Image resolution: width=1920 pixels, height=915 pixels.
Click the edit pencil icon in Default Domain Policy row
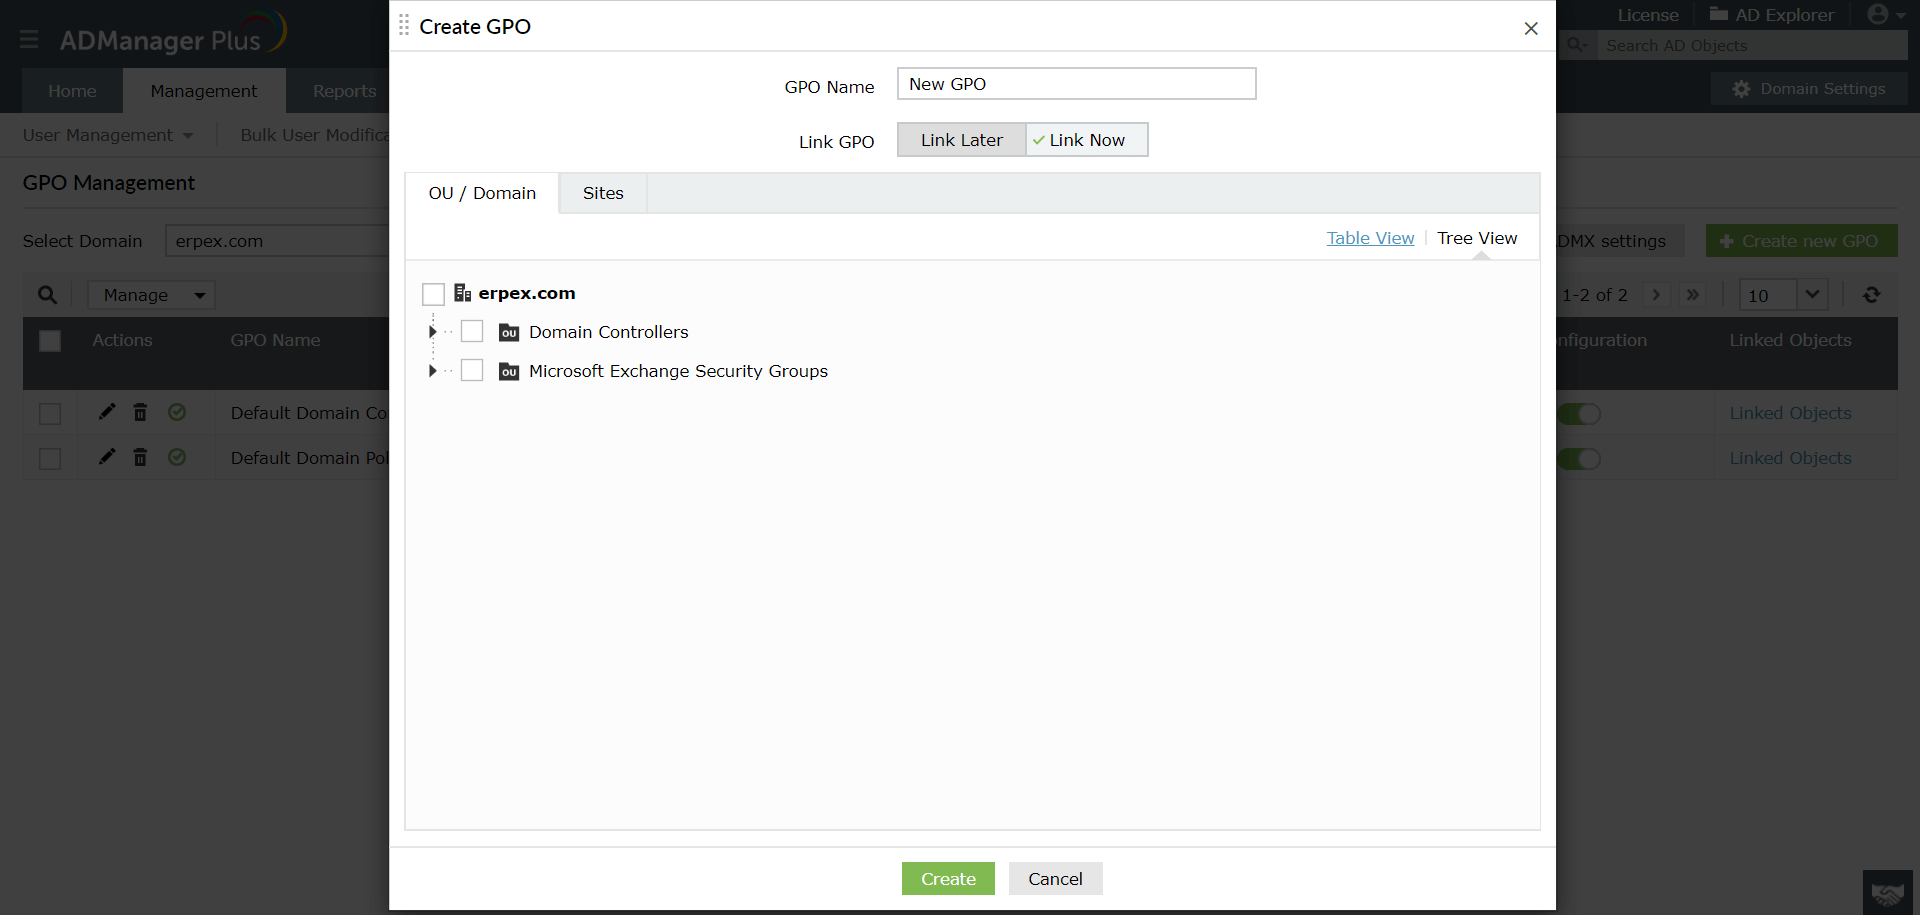[x=107, y=457]
